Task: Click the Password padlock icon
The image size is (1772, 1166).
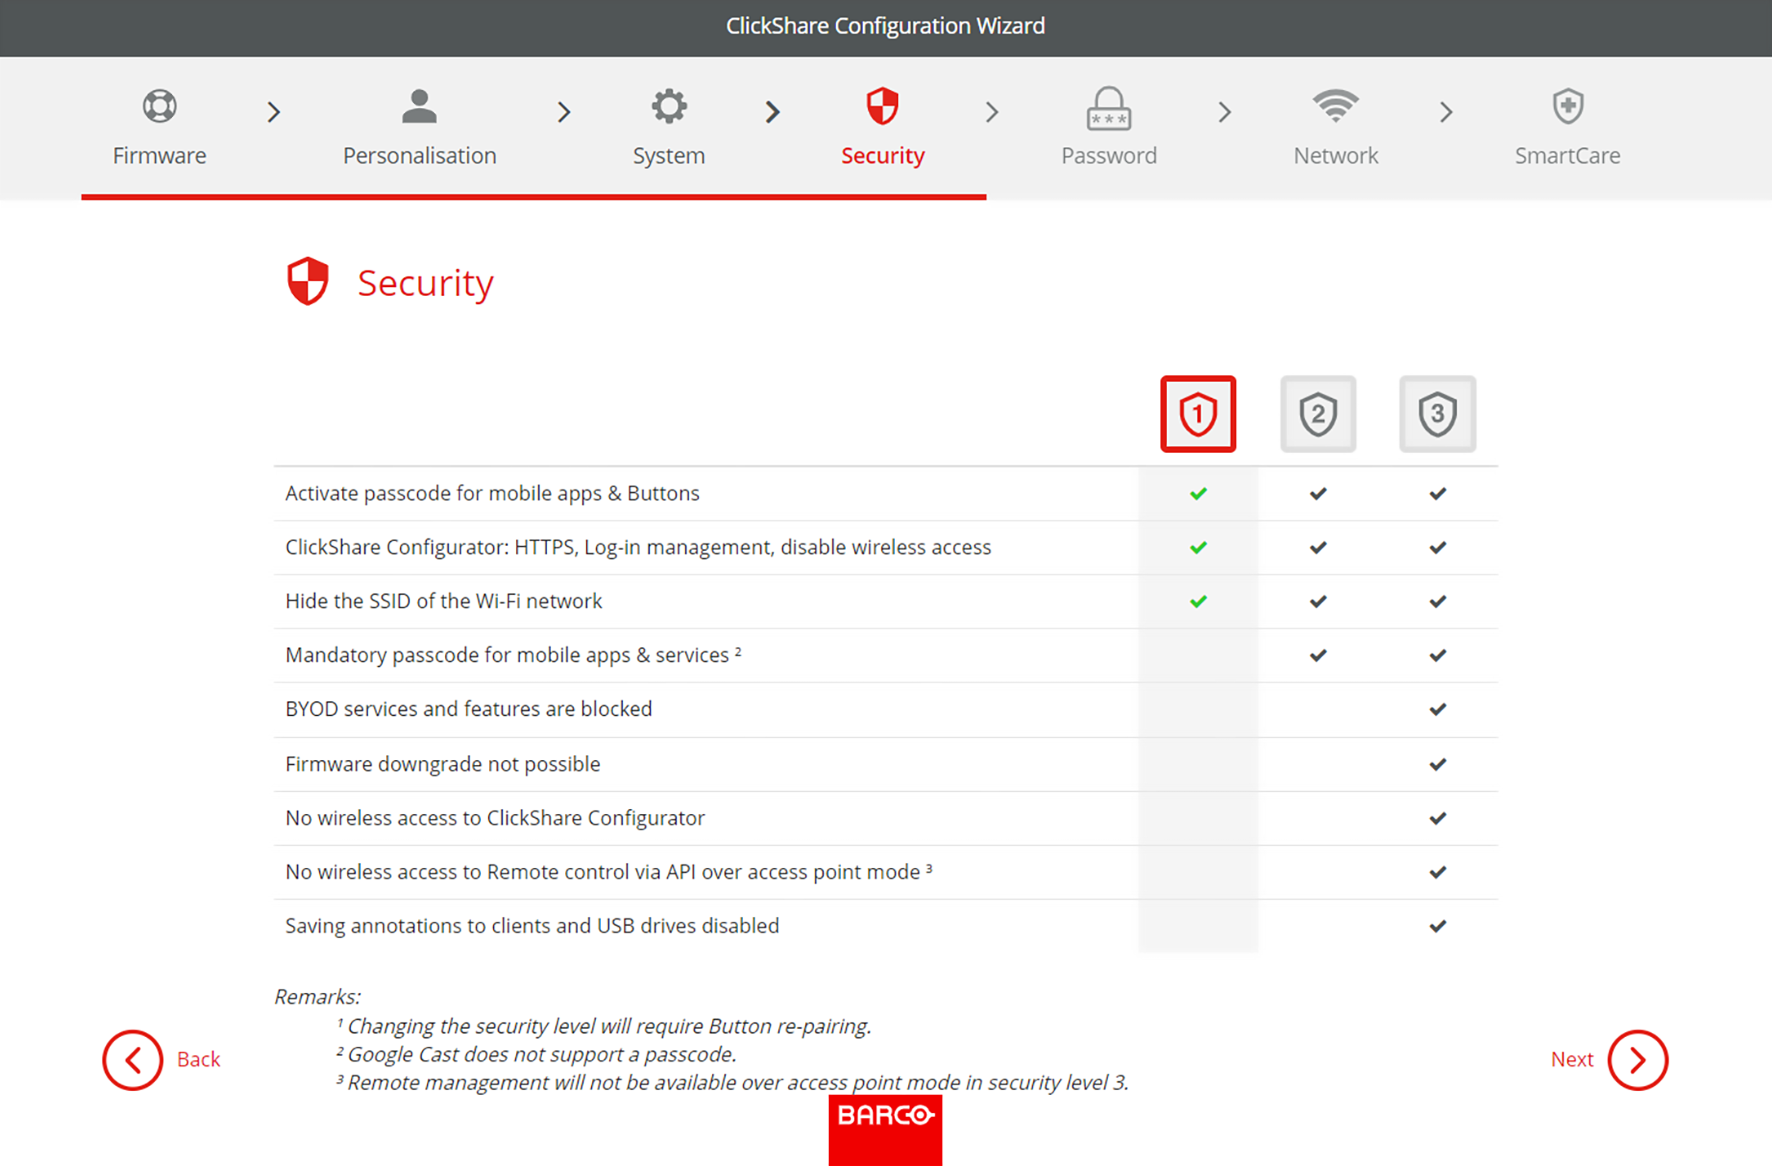Action: pyautogui.click(x=1109, y=109)
